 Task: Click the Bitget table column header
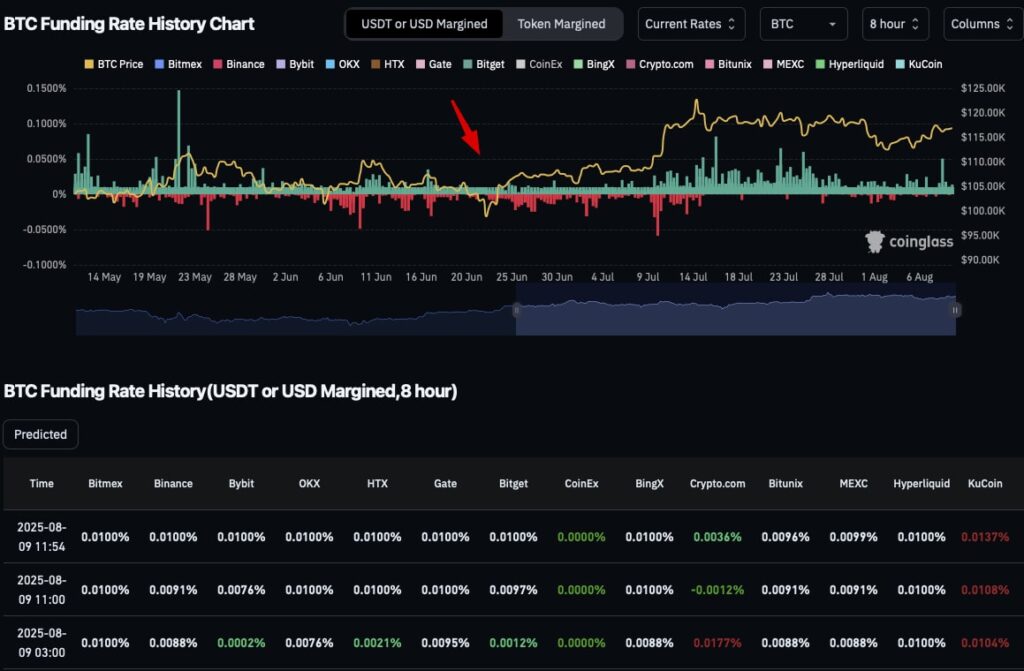click(513, 483)
